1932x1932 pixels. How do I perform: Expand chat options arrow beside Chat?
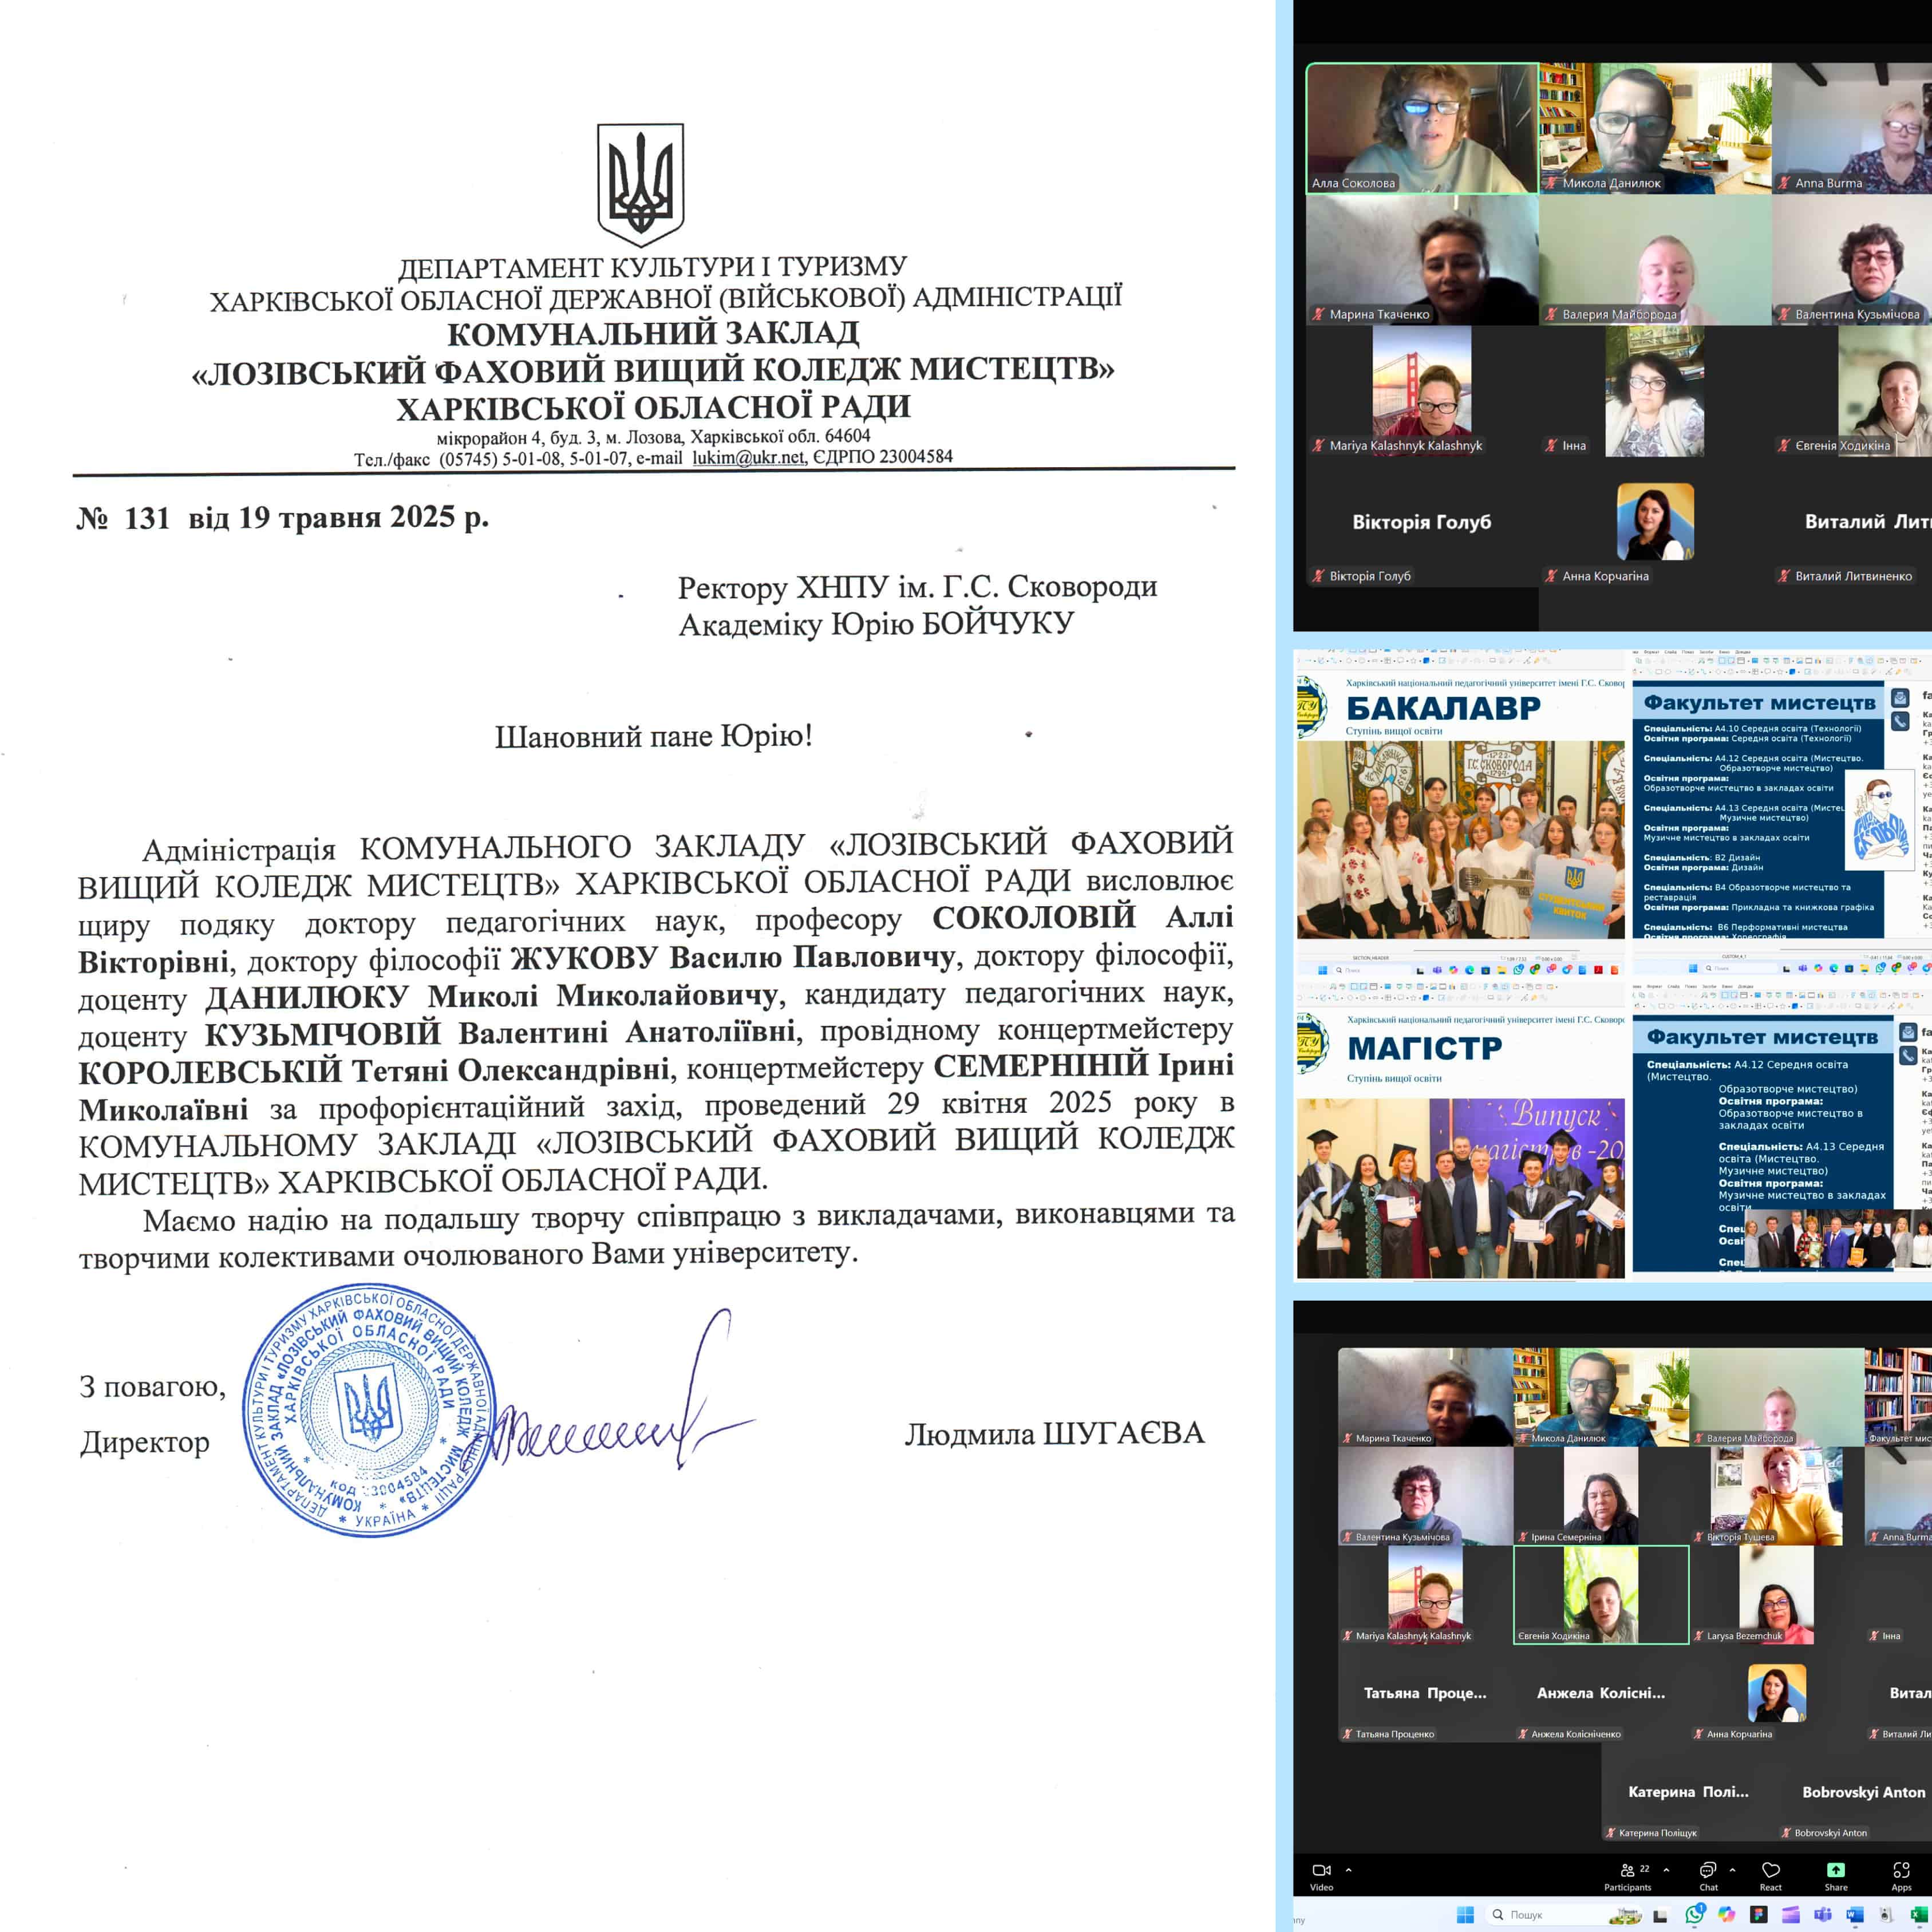coord(1733,1870)
